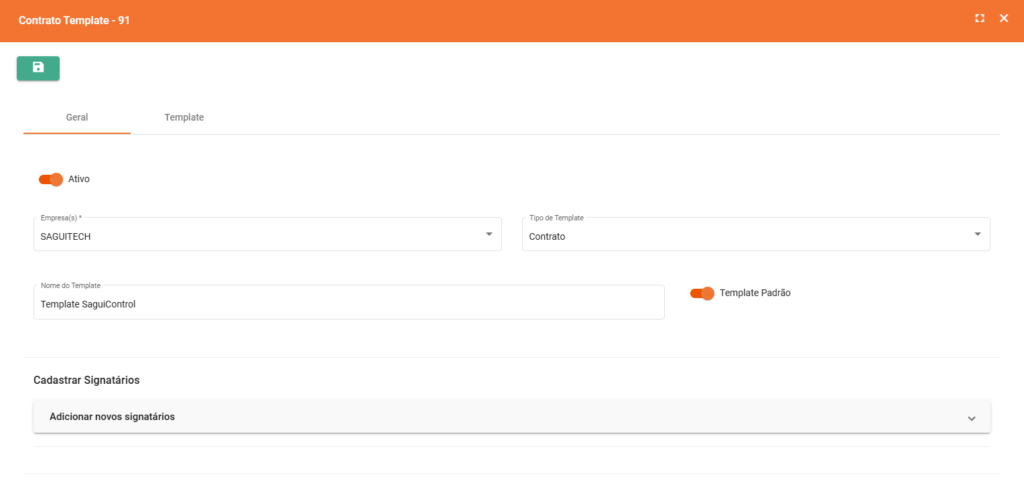Switch to the Template tab
This screenshot has height=491, width=1024.
pos(184,117)
